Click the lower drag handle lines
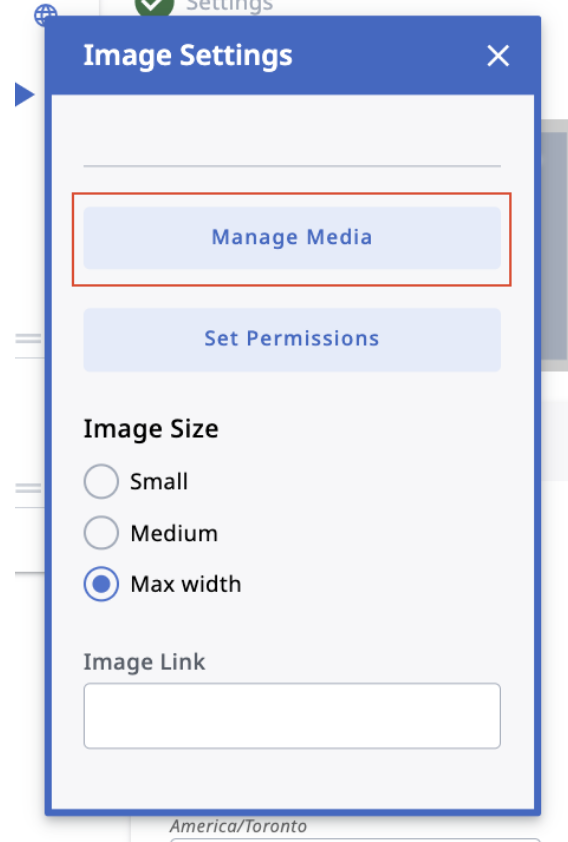 pos(28,488)
